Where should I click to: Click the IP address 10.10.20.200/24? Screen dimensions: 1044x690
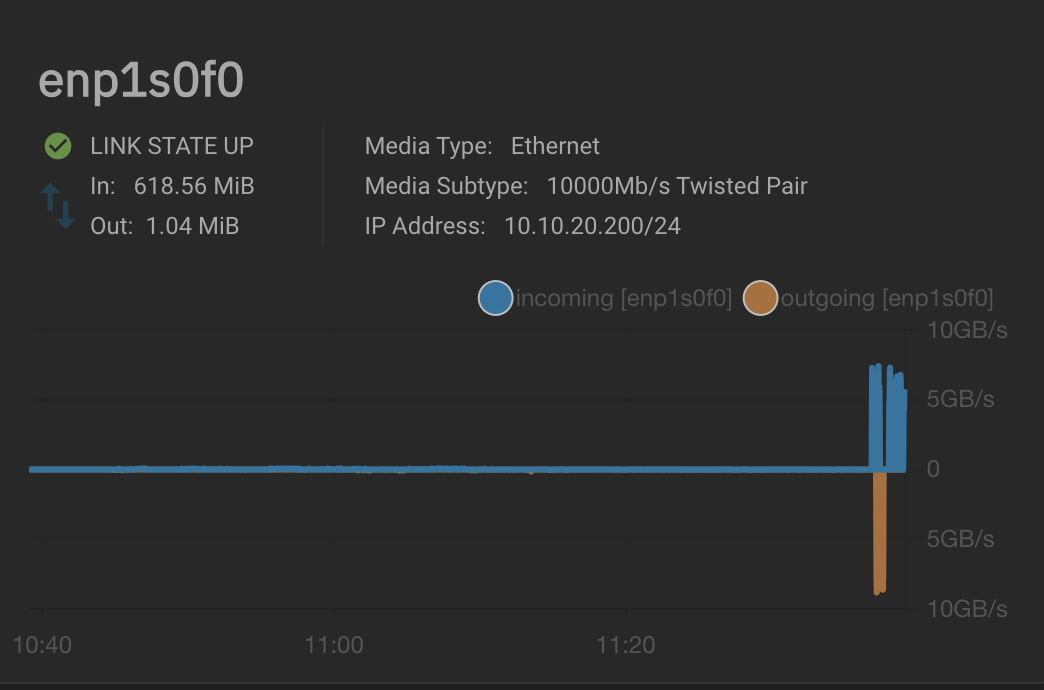pyautogui.click(x=592, y=226)
